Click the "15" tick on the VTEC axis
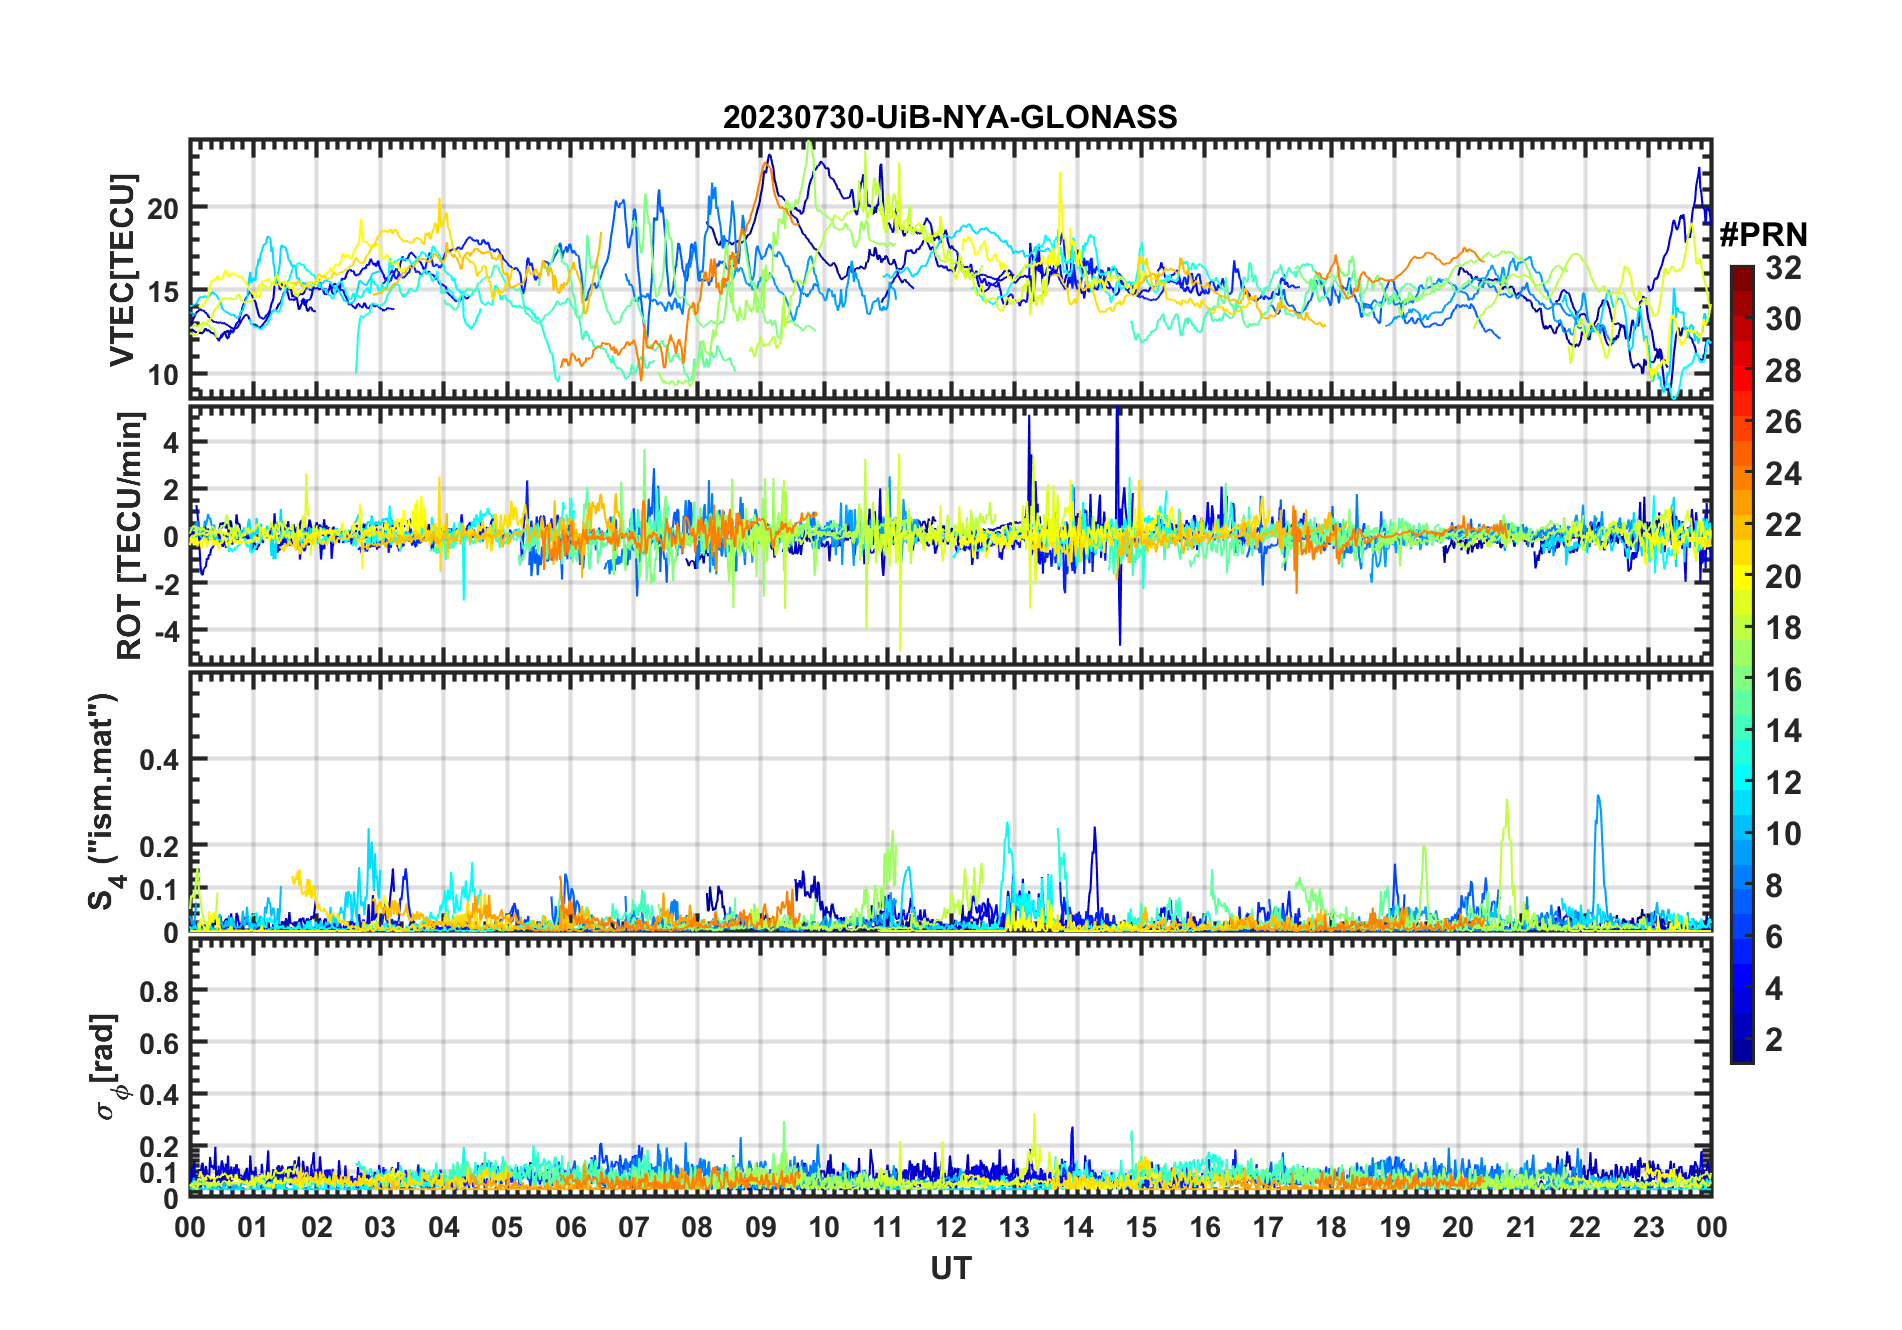 [163, 292]
